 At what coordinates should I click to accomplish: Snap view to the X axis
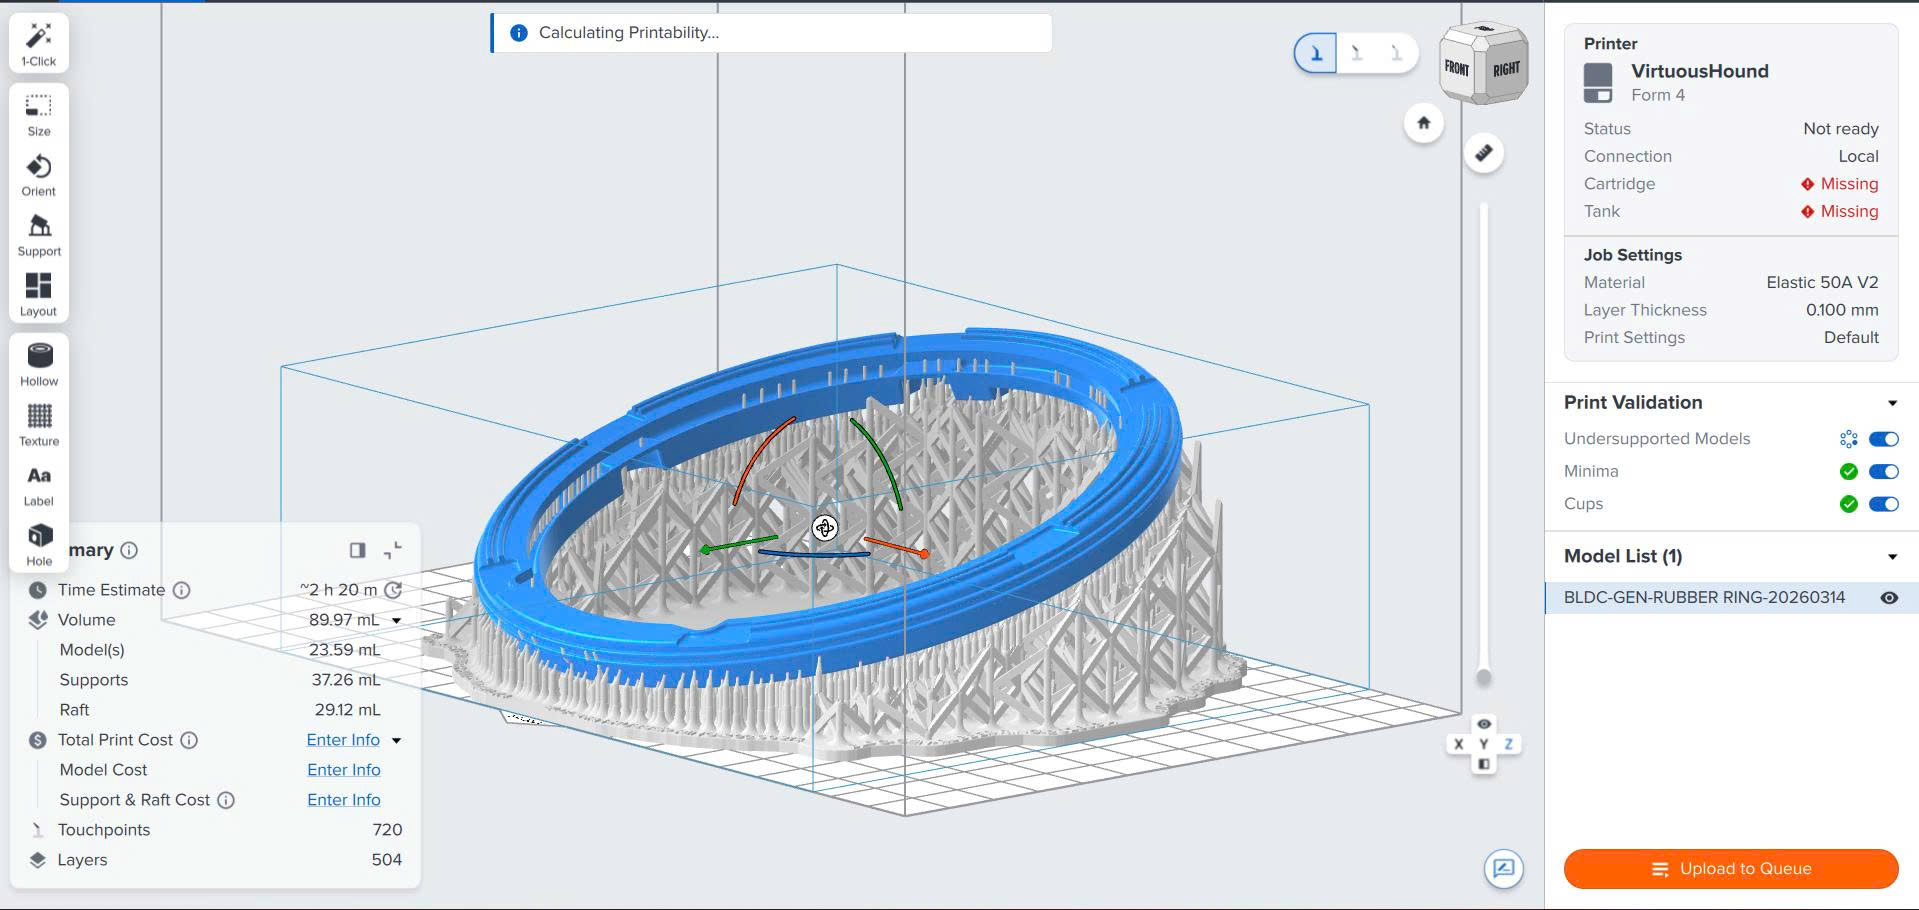click(x=1459, y=744)
